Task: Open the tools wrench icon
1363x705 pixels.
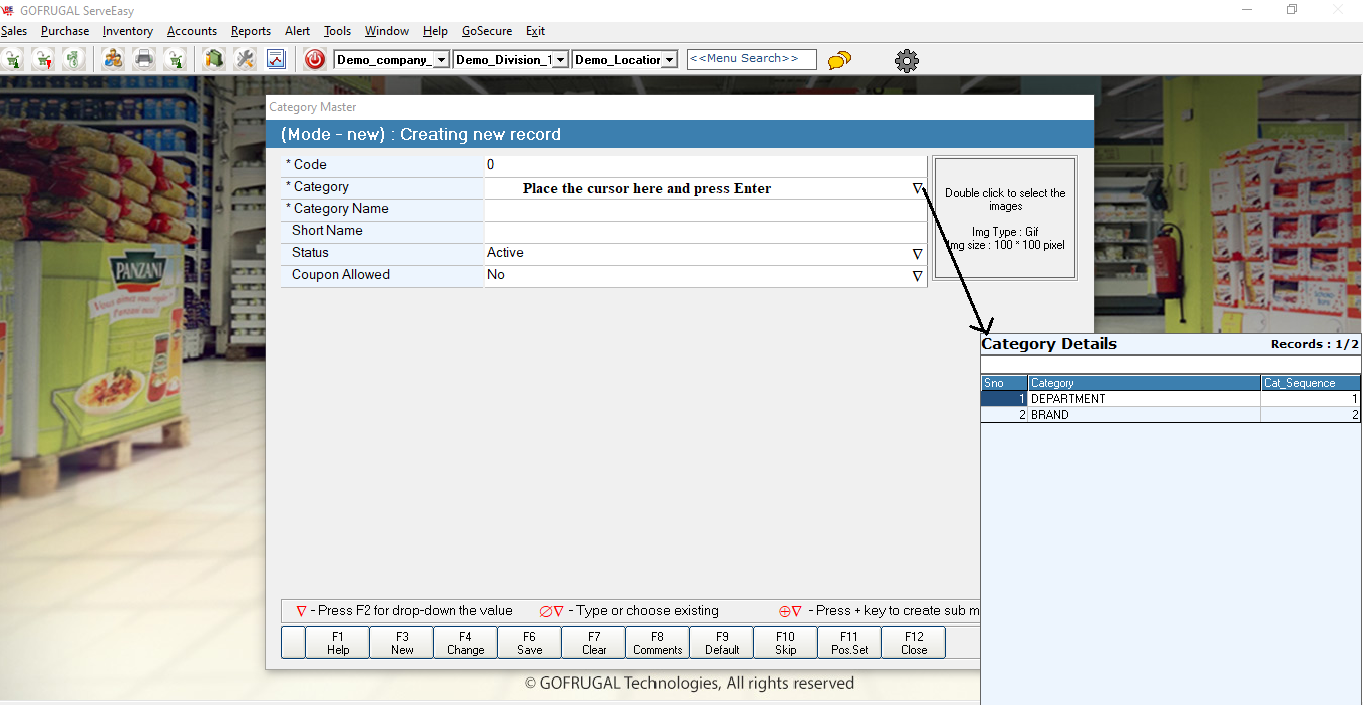Action: point(245,60)
